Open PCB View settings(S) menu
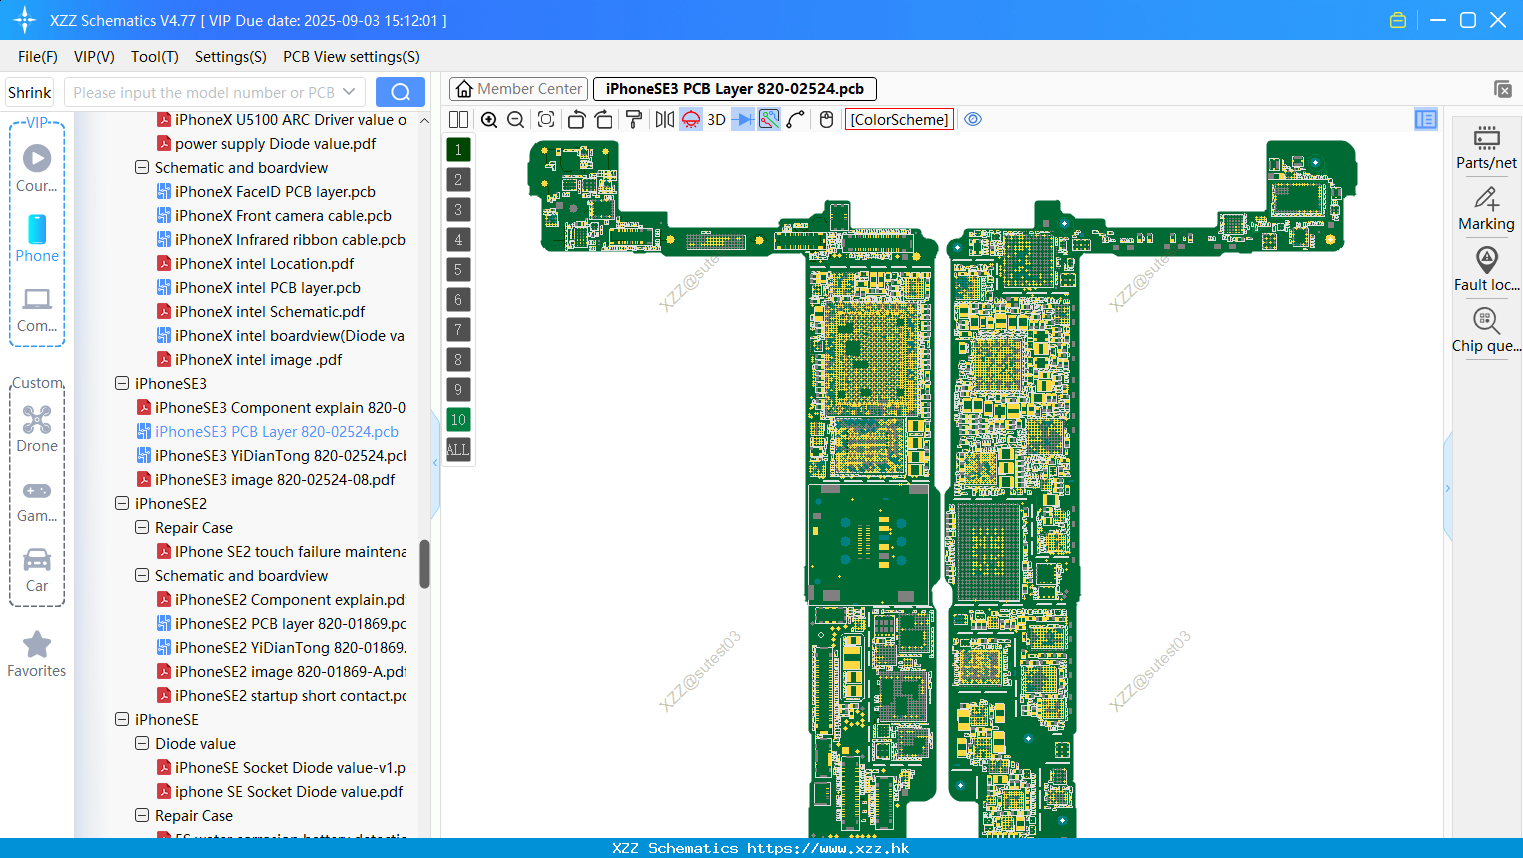The image size is (1523, 858). click(x=351, y=57)
